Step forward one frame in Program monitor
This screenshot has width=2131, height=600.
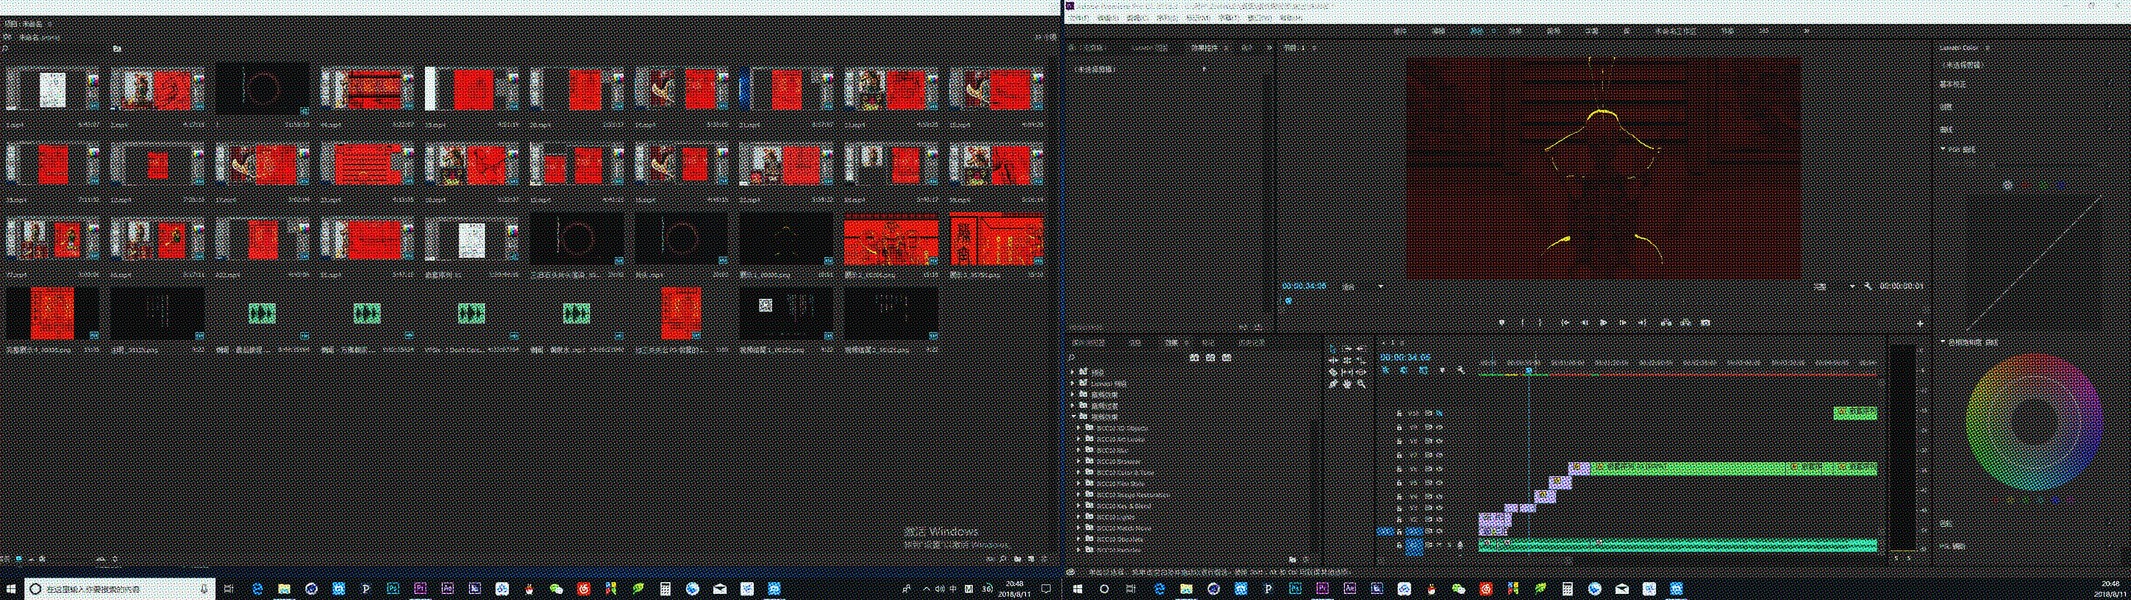(1623, 322)
